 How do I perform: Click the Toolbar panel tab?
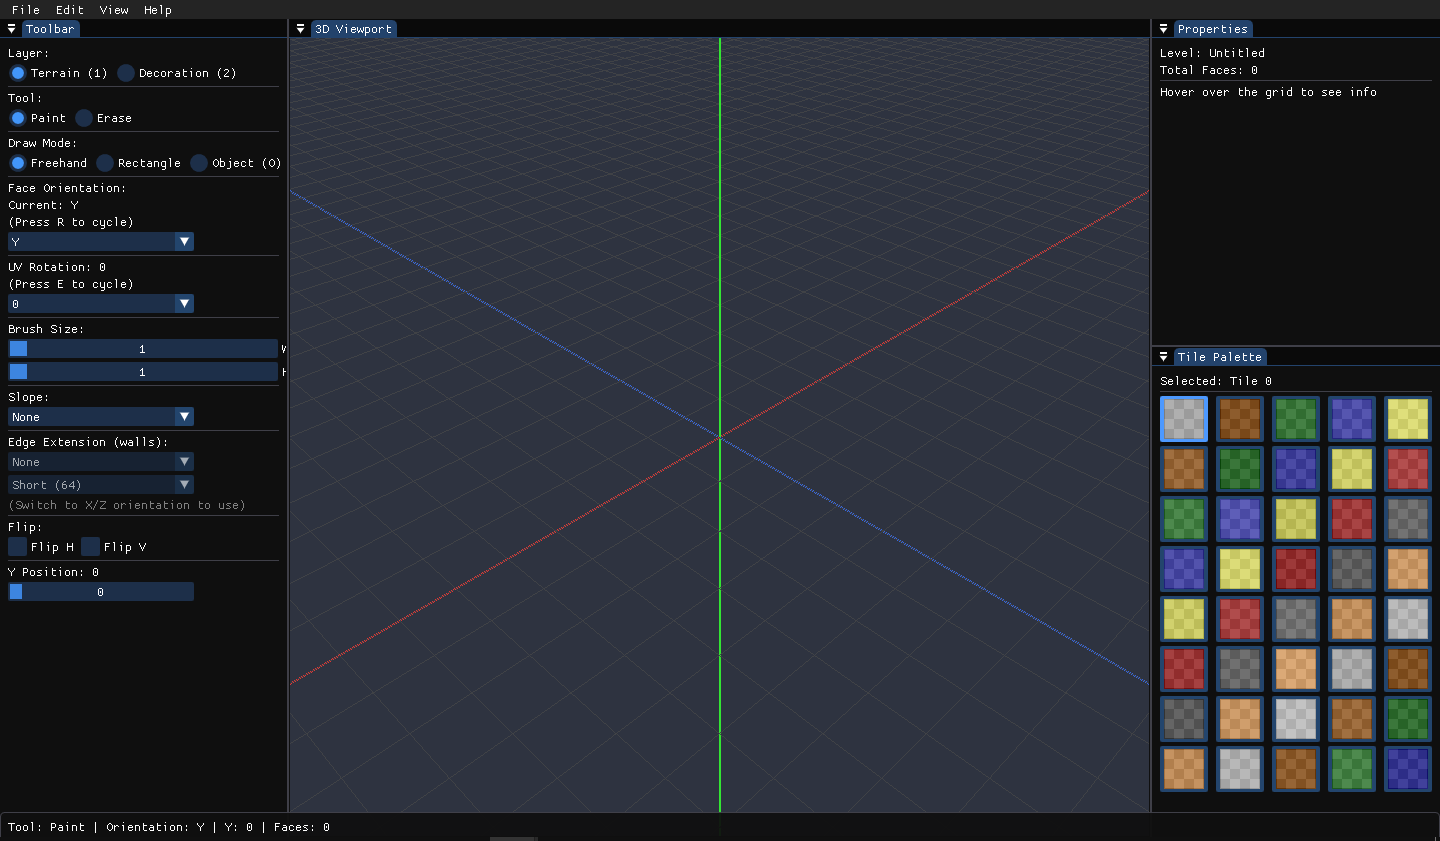[50, 29]
